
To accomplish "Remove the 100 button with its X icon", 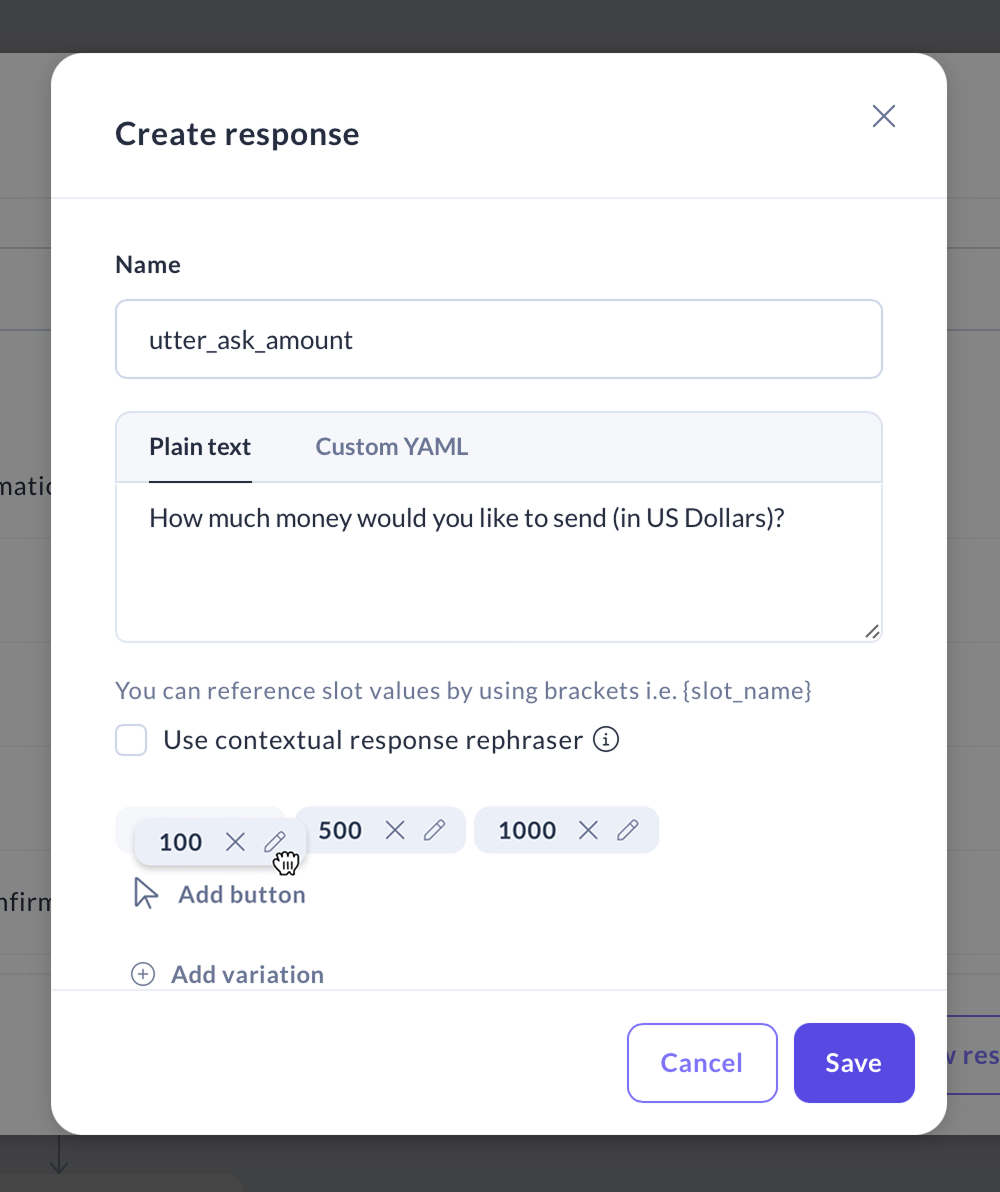I will coord(235,842).
